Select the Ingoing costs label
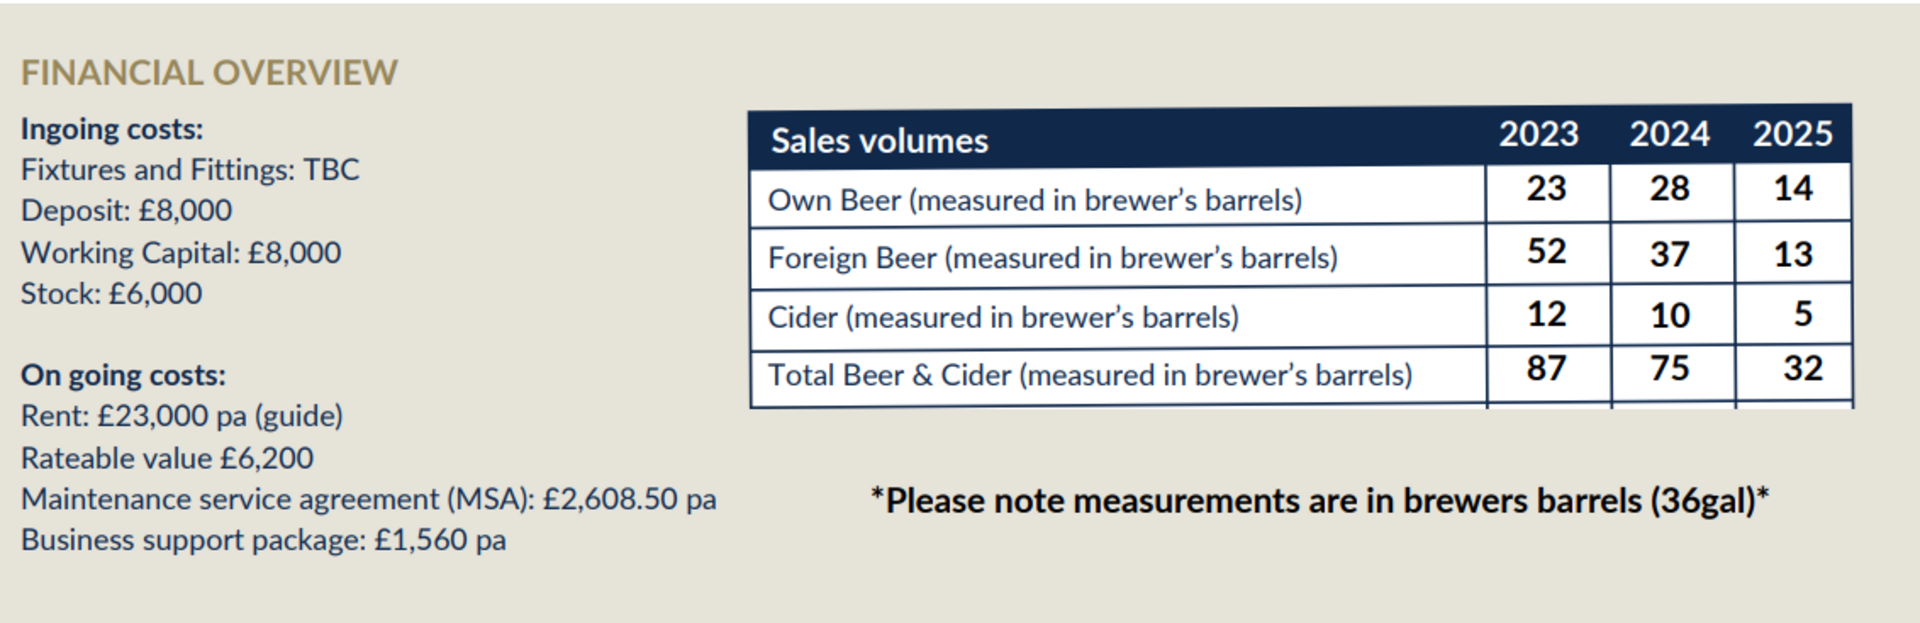 point(112,130)
